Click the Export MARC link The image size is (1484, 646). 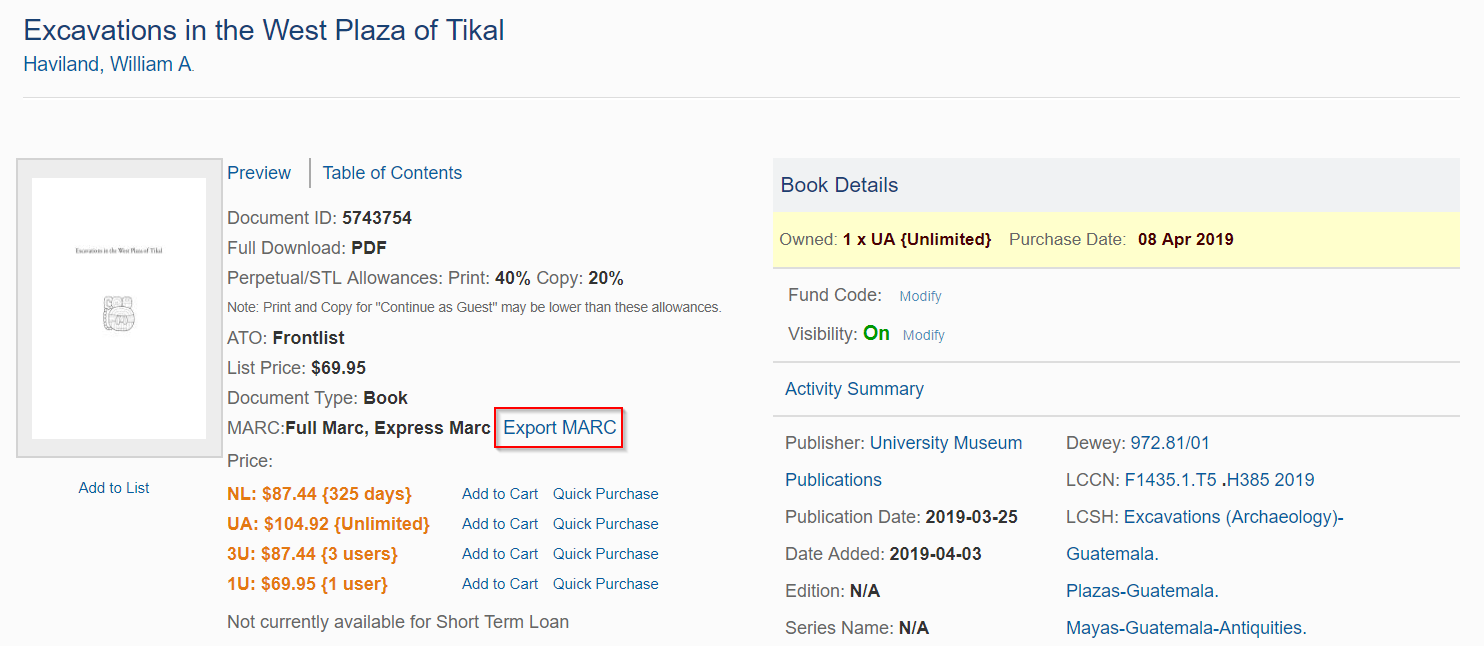tap(559, 428)
